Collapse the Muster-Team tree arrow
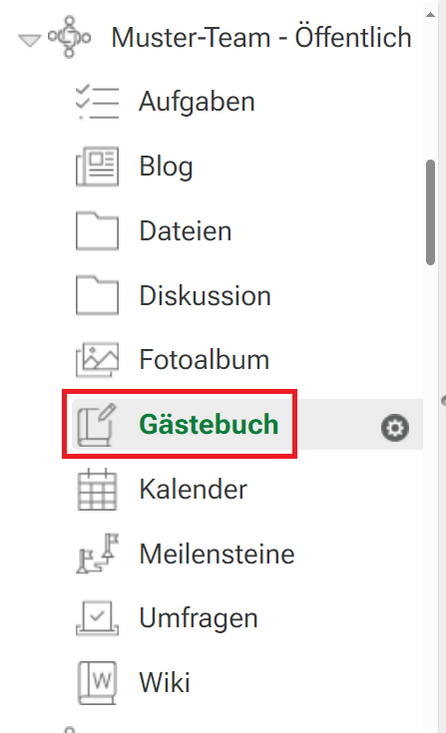The width and height of the screenshot is (446, 733). (29, 41)
